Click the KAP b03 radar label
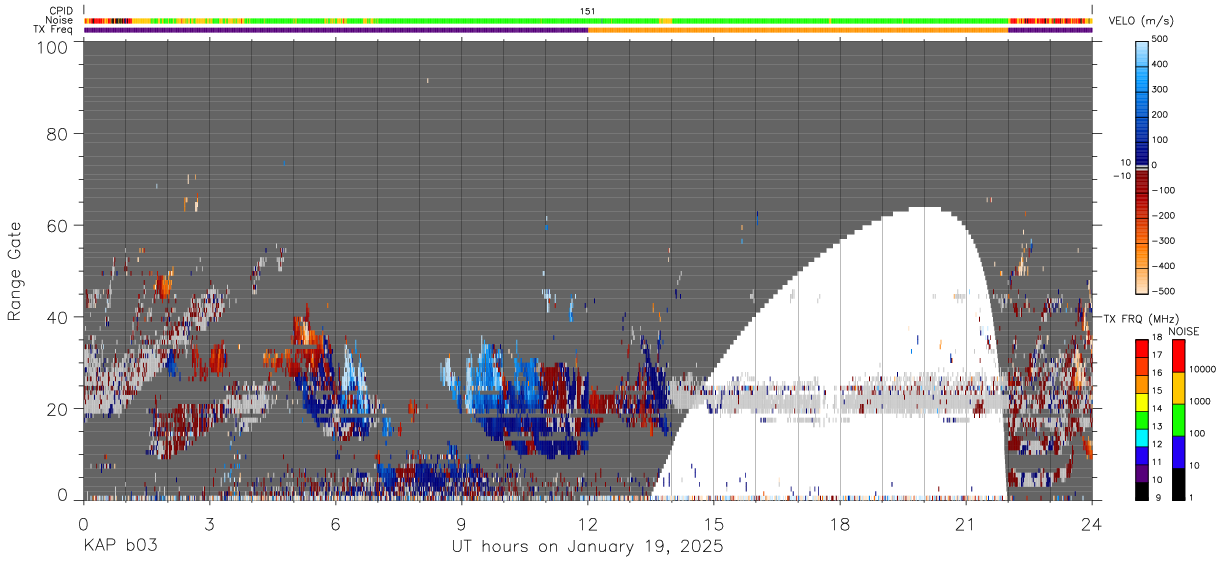The width and height of the screenshot is (1228, 567). pyautogui.click(x=119, y=547)
